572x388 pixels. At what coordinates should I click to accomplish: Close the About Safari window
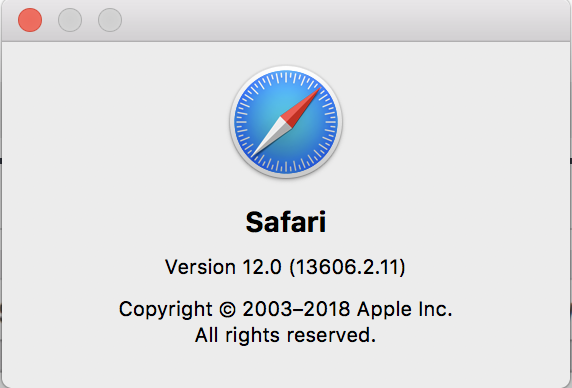30,20
